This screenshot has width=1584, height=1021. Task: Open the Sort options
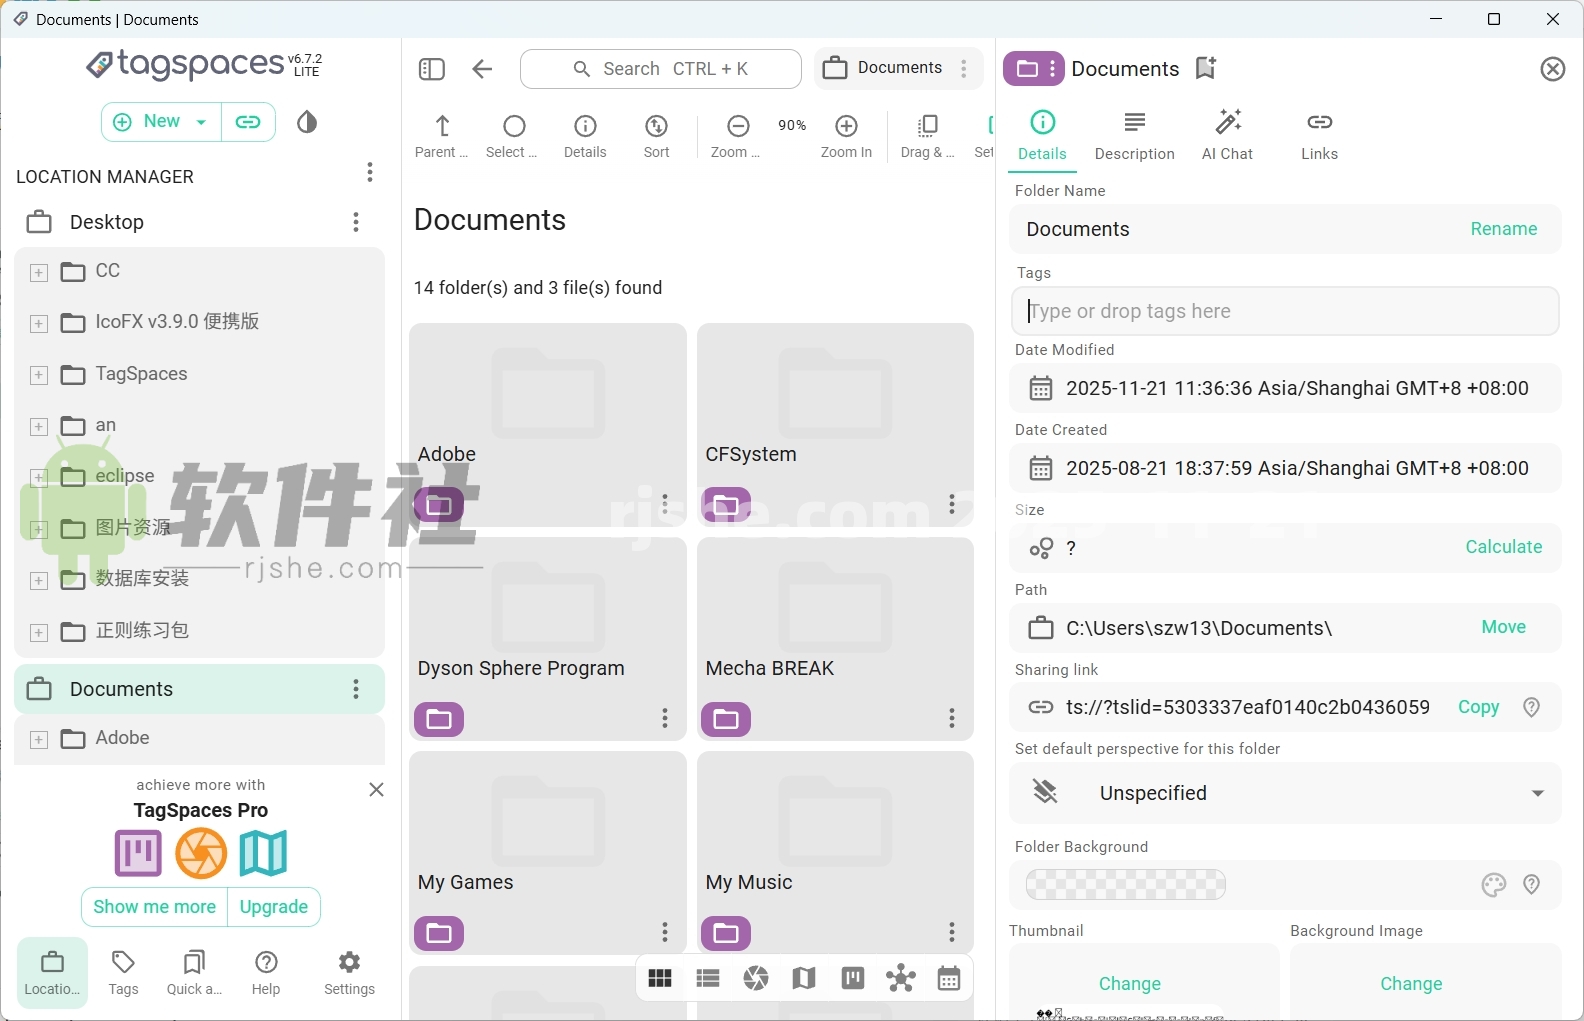[657, 137]
